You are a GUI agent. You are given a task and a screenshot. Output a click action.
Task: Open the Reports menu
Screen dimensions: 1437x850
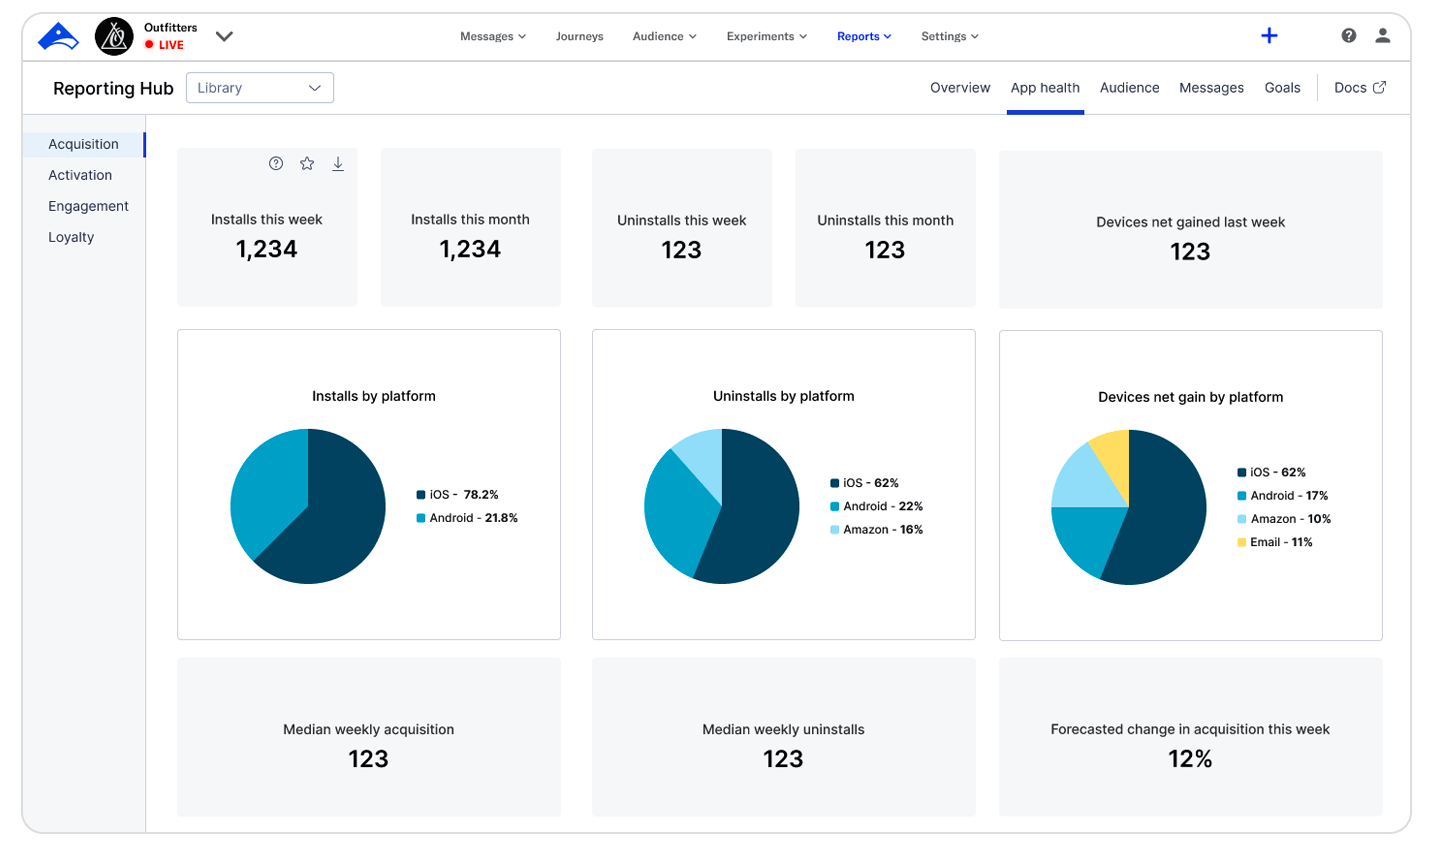pos(863,37)
